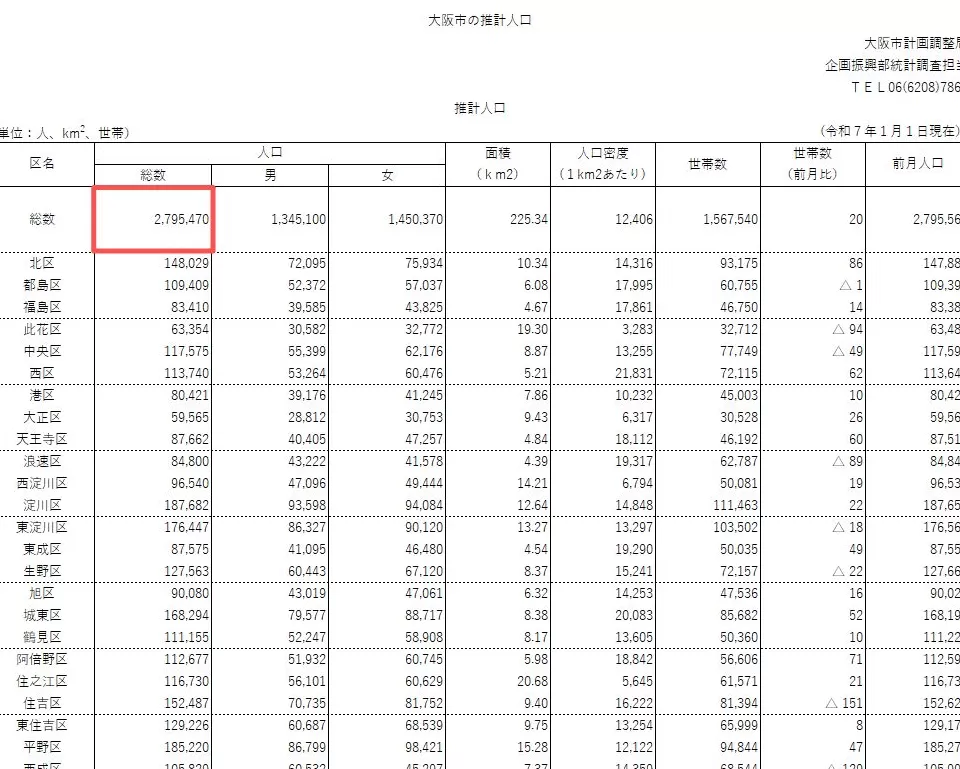Select the 天王寺区 row label
This screenshot has width=960, height=769.
43,439
